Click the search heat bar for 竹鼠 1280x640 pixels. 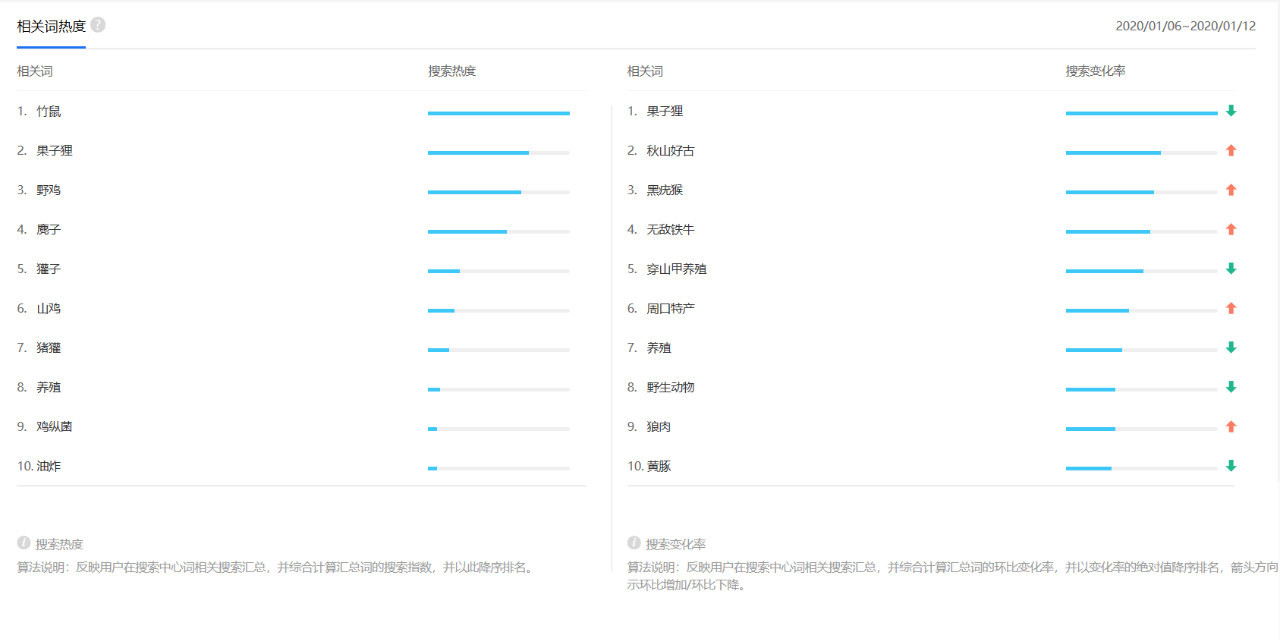coord(499,113)
